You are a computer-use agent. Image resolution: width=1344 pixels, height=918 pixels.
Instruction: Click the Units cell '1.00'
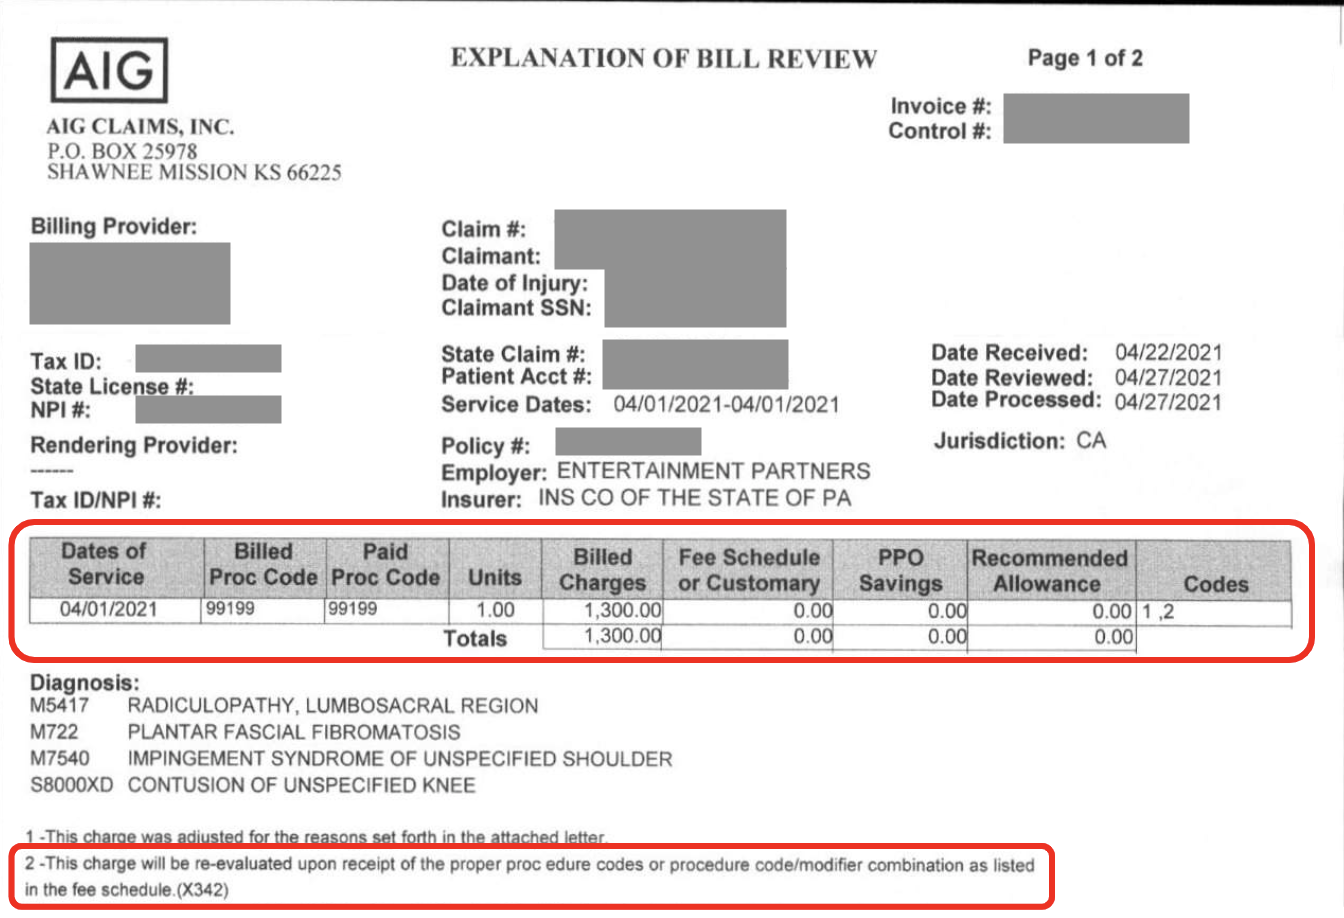(495, 610)
